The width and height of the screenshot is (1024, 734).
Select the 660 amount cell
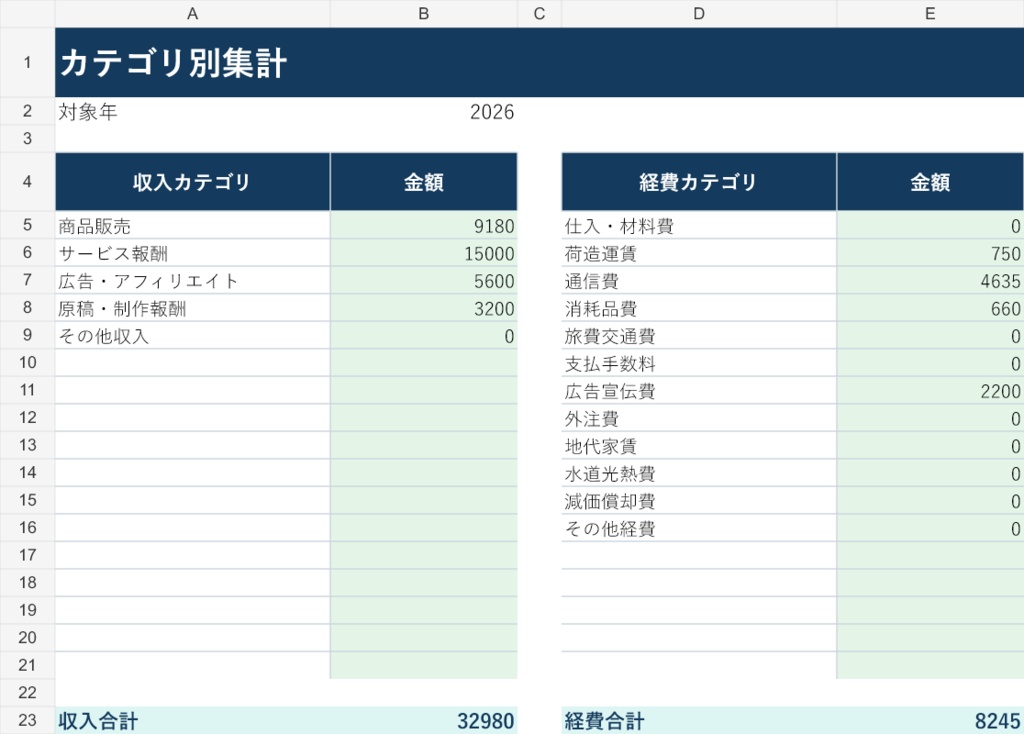[930, 308]
